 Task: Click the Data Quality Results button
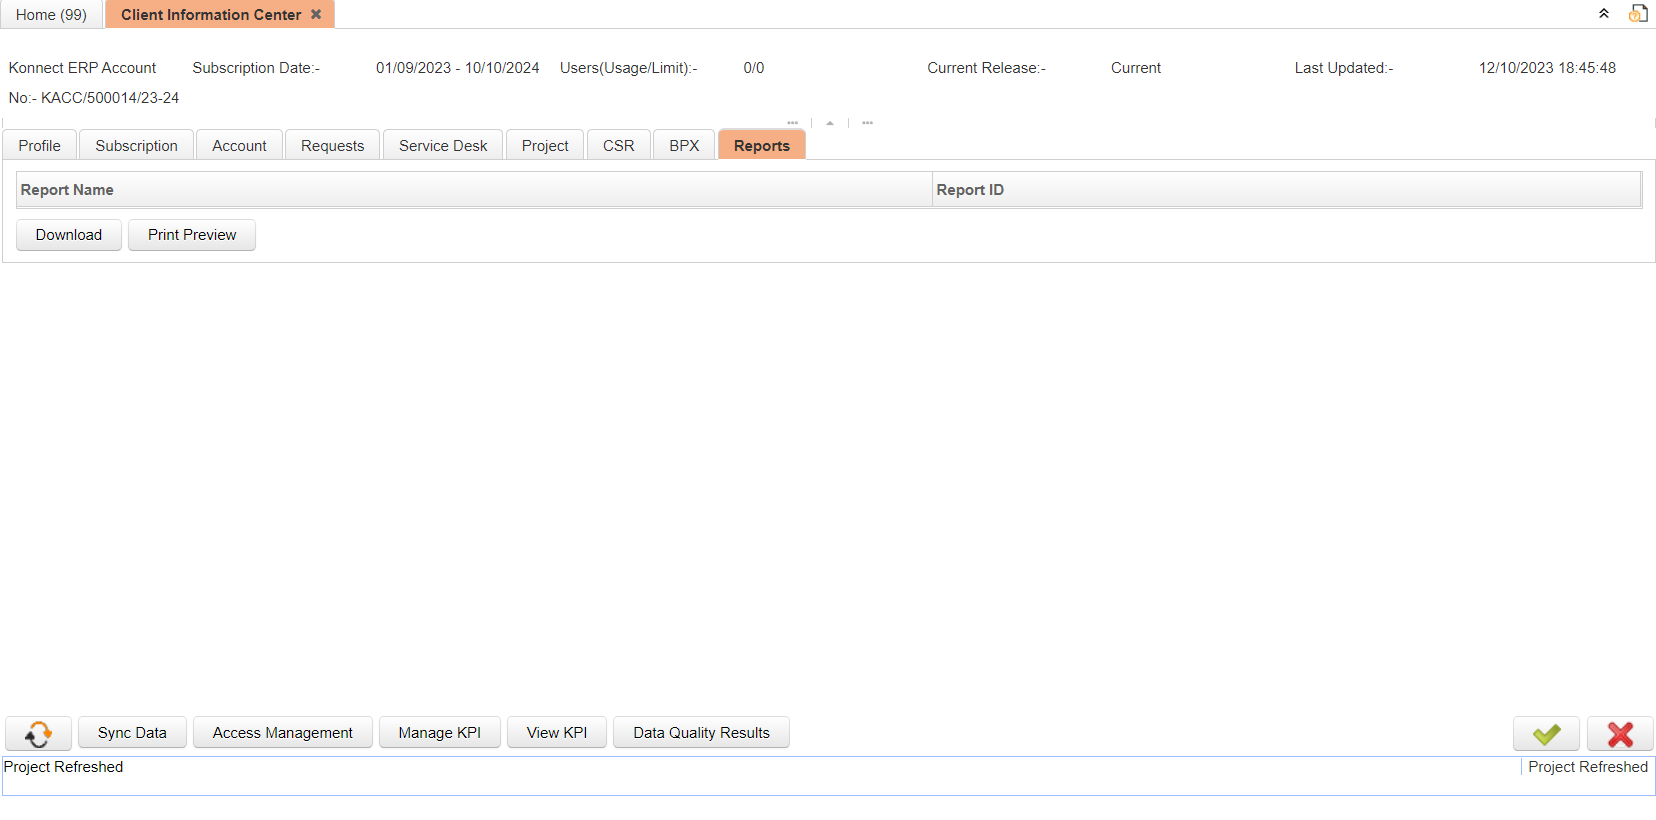[701, 733]
